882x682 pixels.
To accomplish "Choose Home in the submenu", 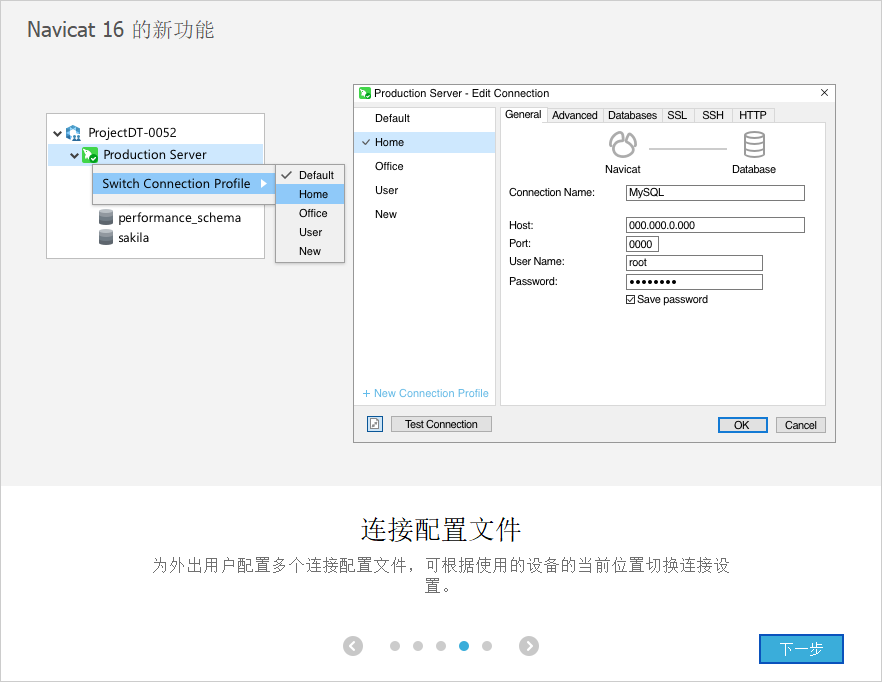I will (x=310, y=194).
